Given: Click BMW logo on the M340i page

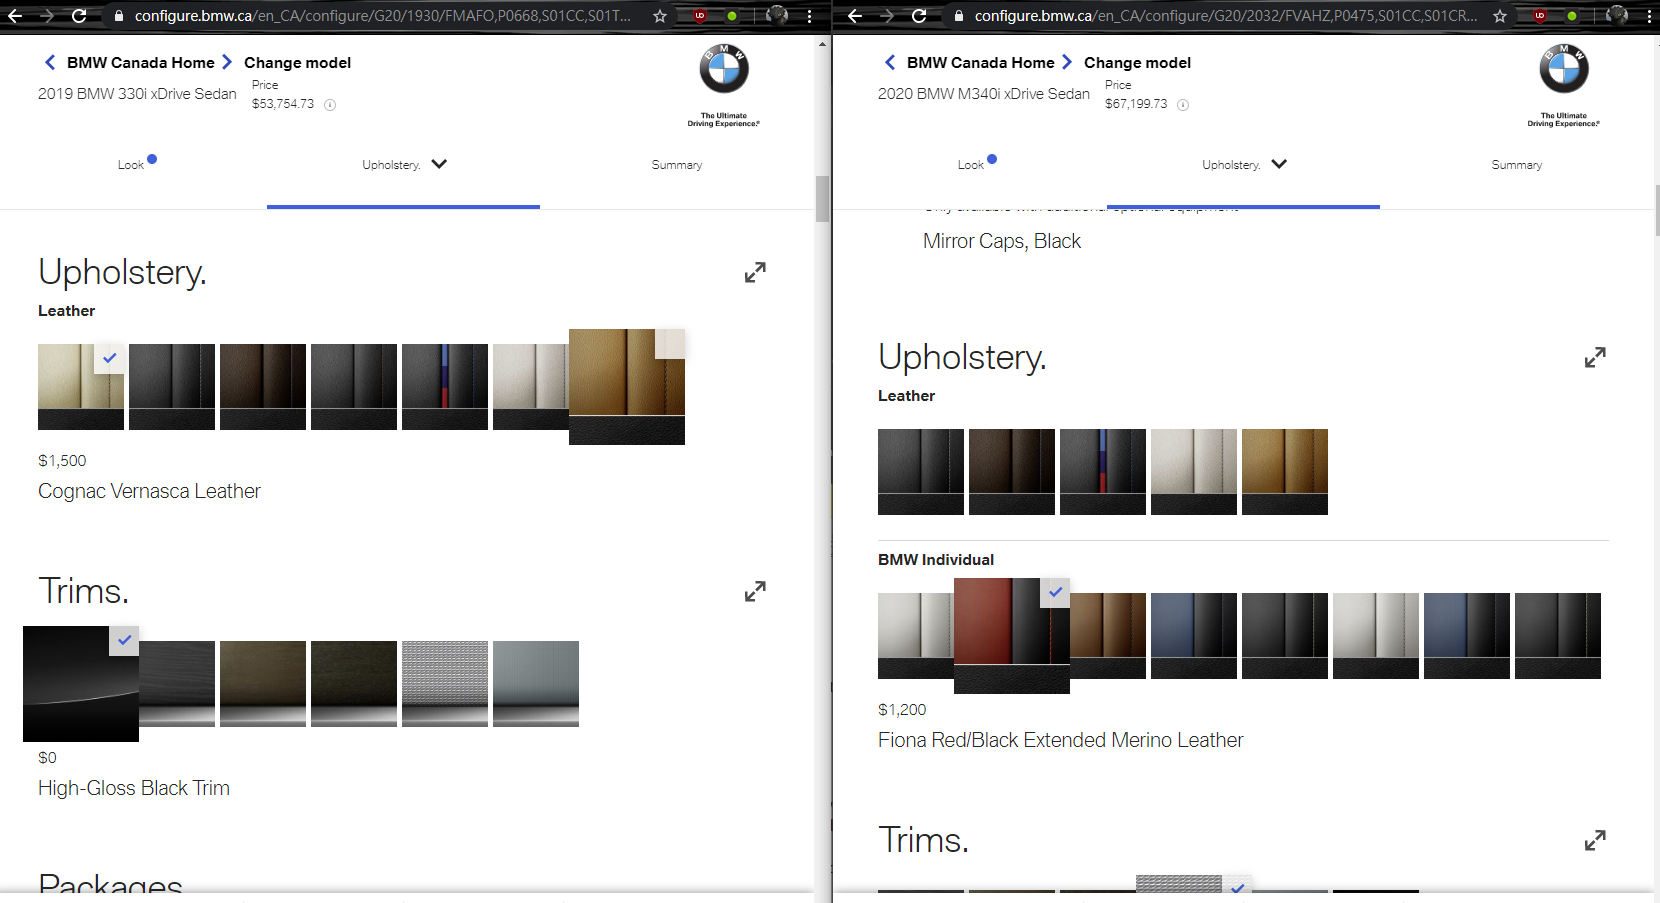Looking at the screenshot, I should (x=1564, y=69).
